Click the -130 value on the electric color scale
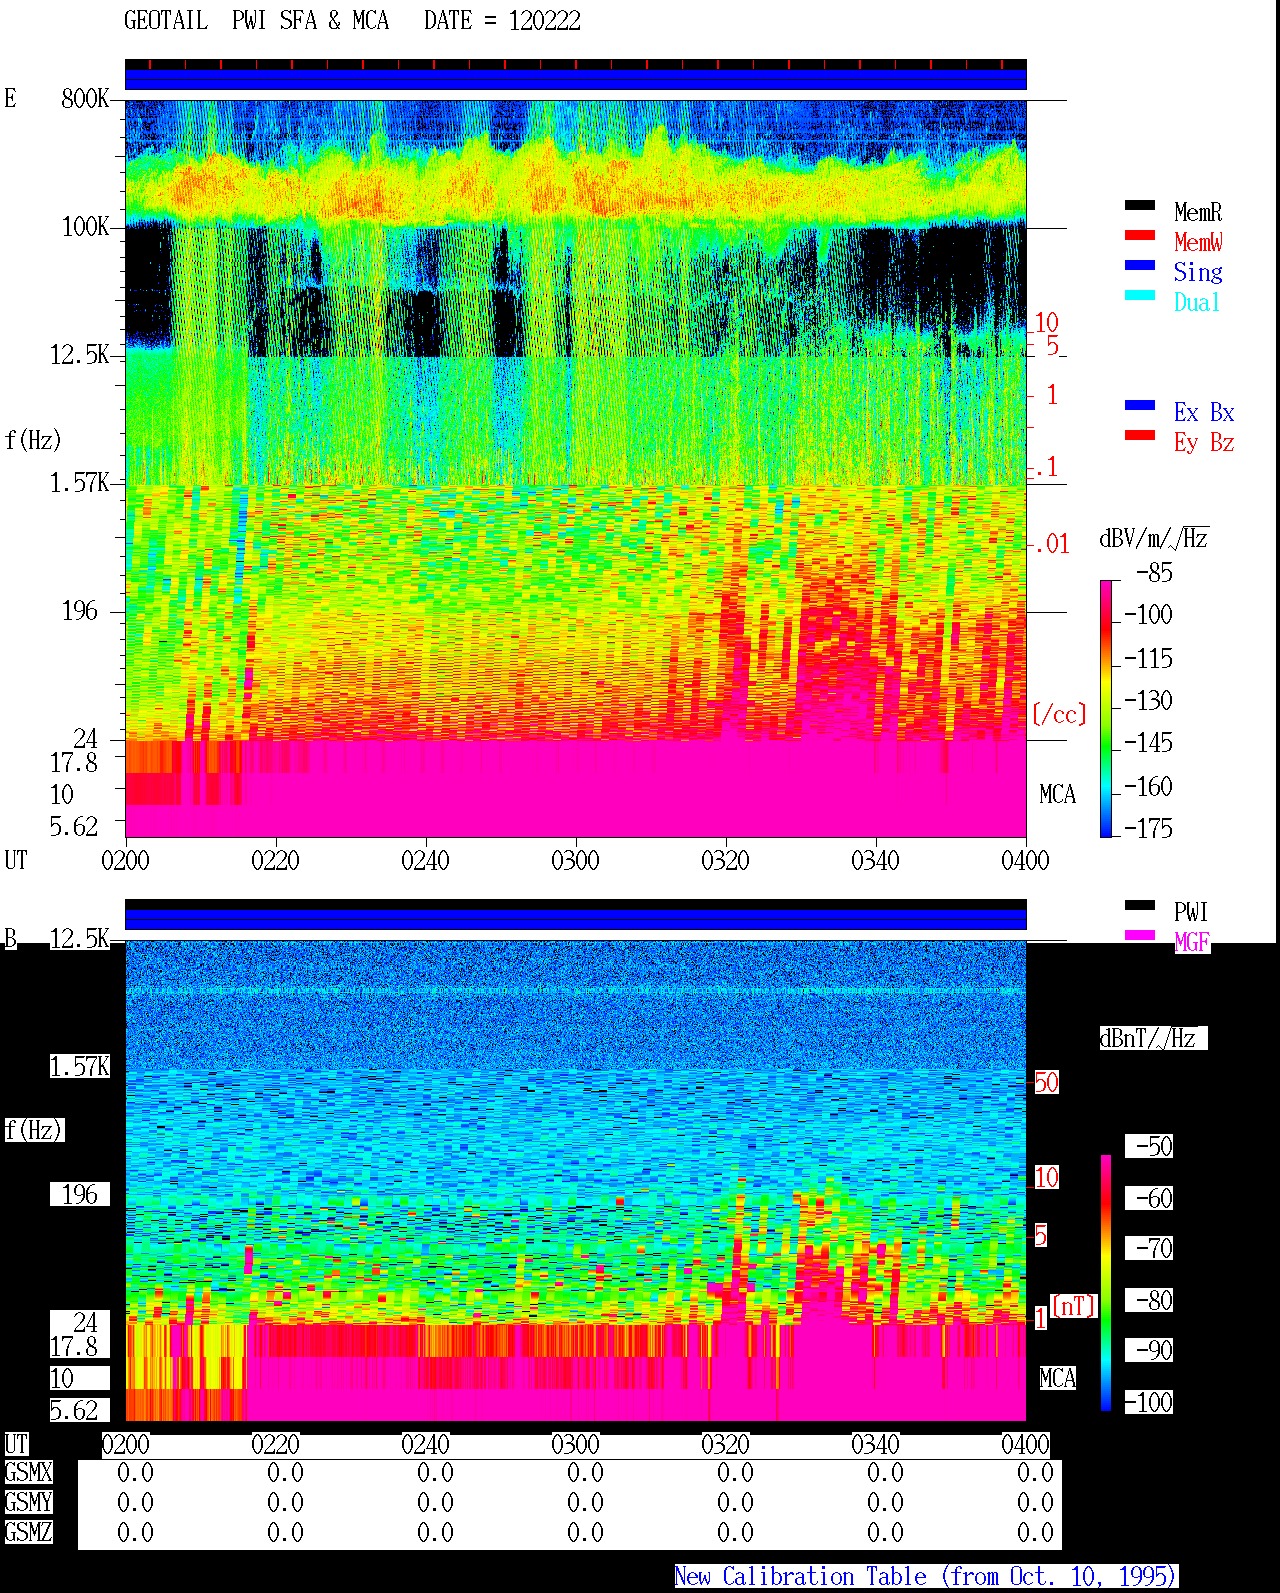Screen dimensions: 1280x1593 click(1148, 700)
